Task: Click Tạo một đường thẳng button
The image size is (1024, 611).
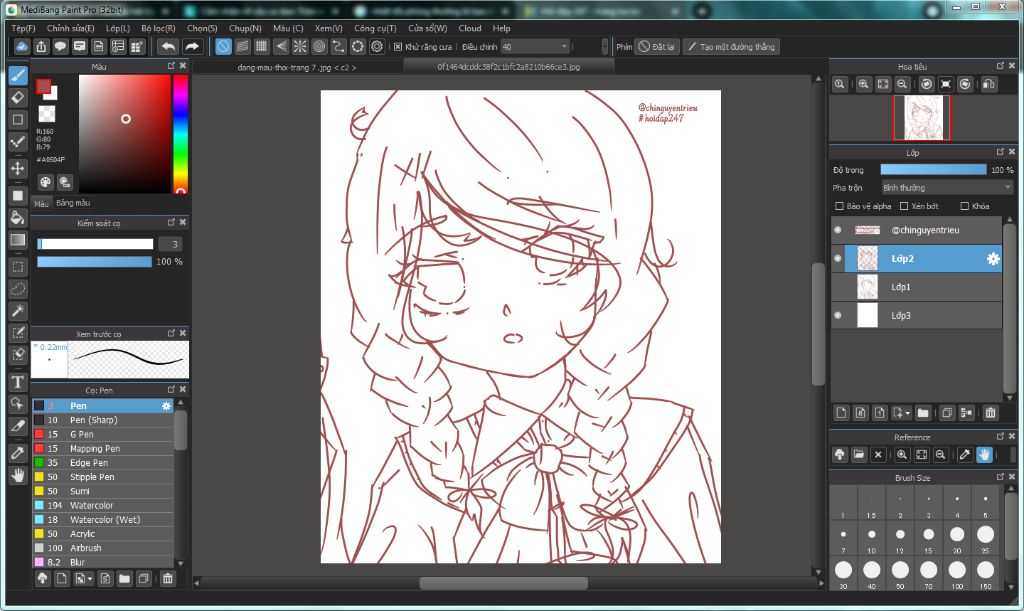Action: 731,47
